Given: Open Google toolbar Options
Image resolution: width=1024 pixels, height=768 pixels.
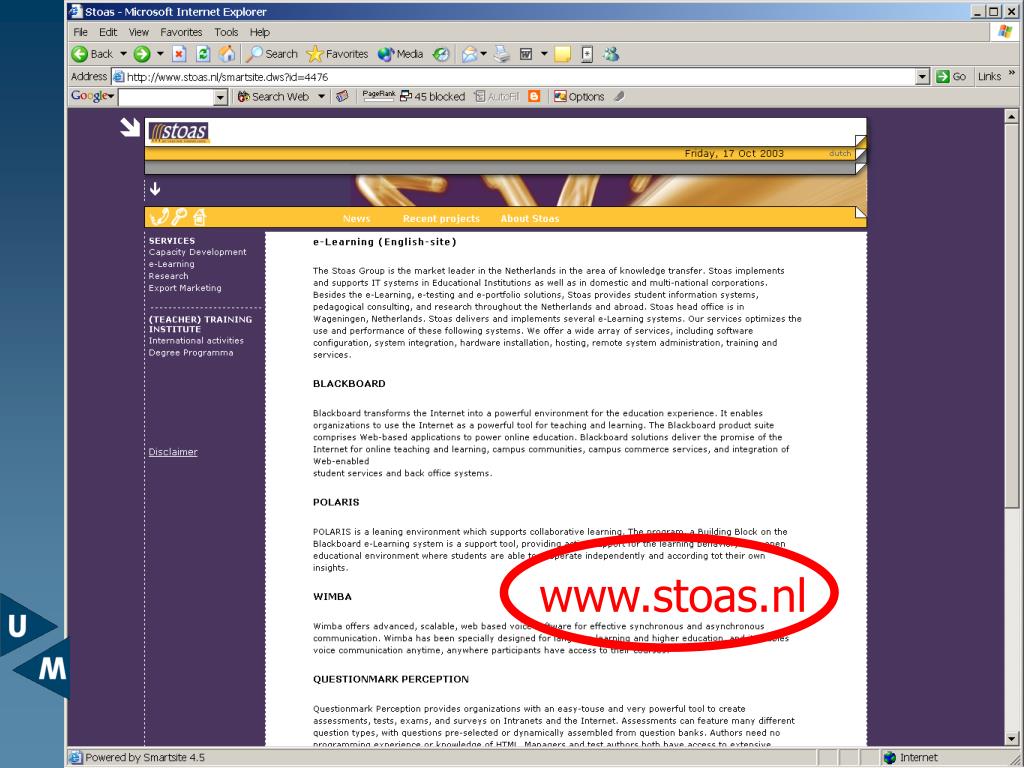Looking at the screenshot, I should pos(579,97).
